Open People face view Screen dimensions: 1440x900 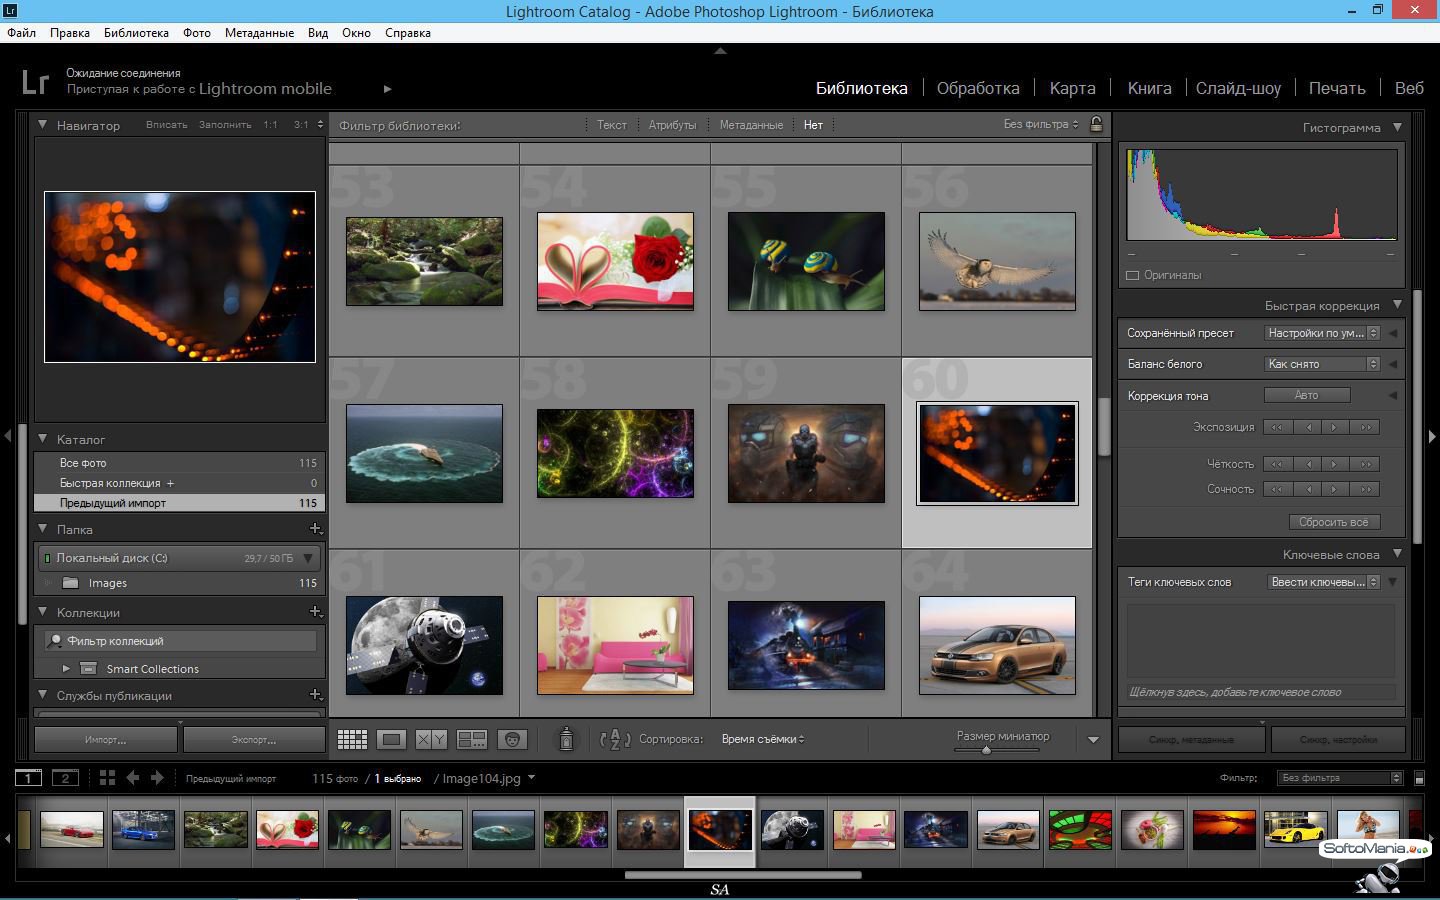click(x=512, y=739)
